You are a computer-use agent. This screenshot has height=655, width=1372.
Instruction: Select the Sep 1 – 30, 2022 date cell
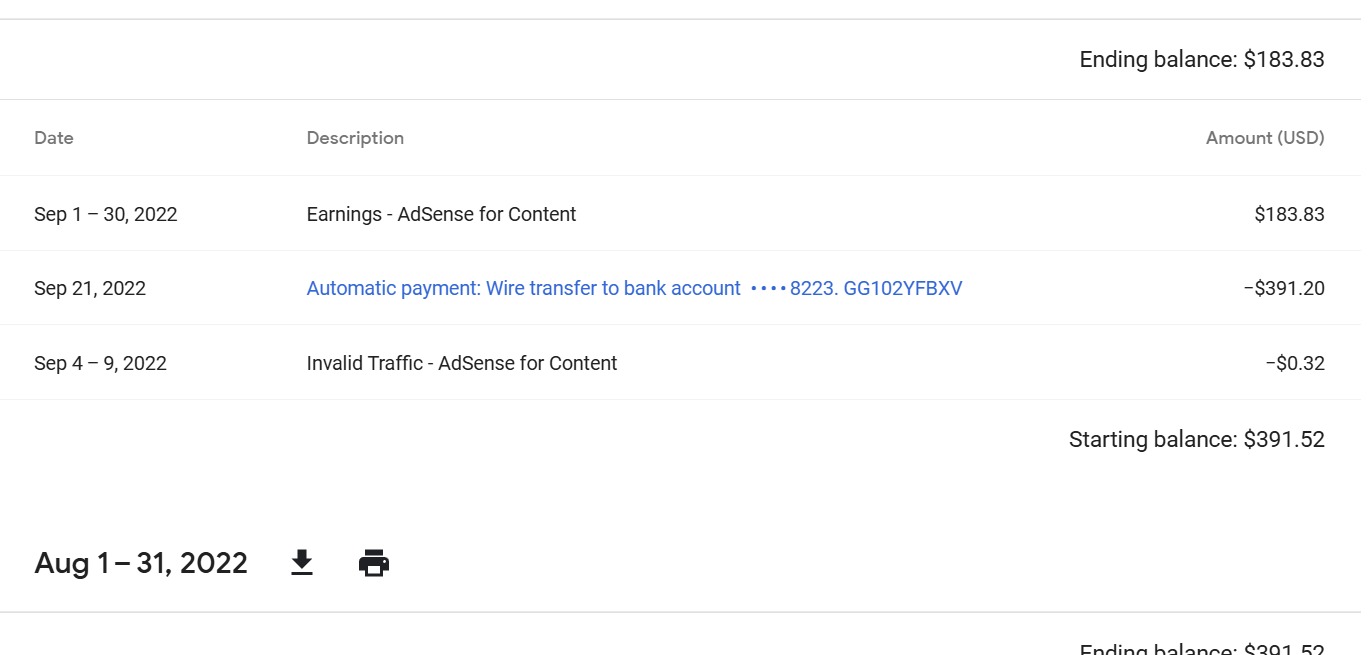click(x=106, y=214)
